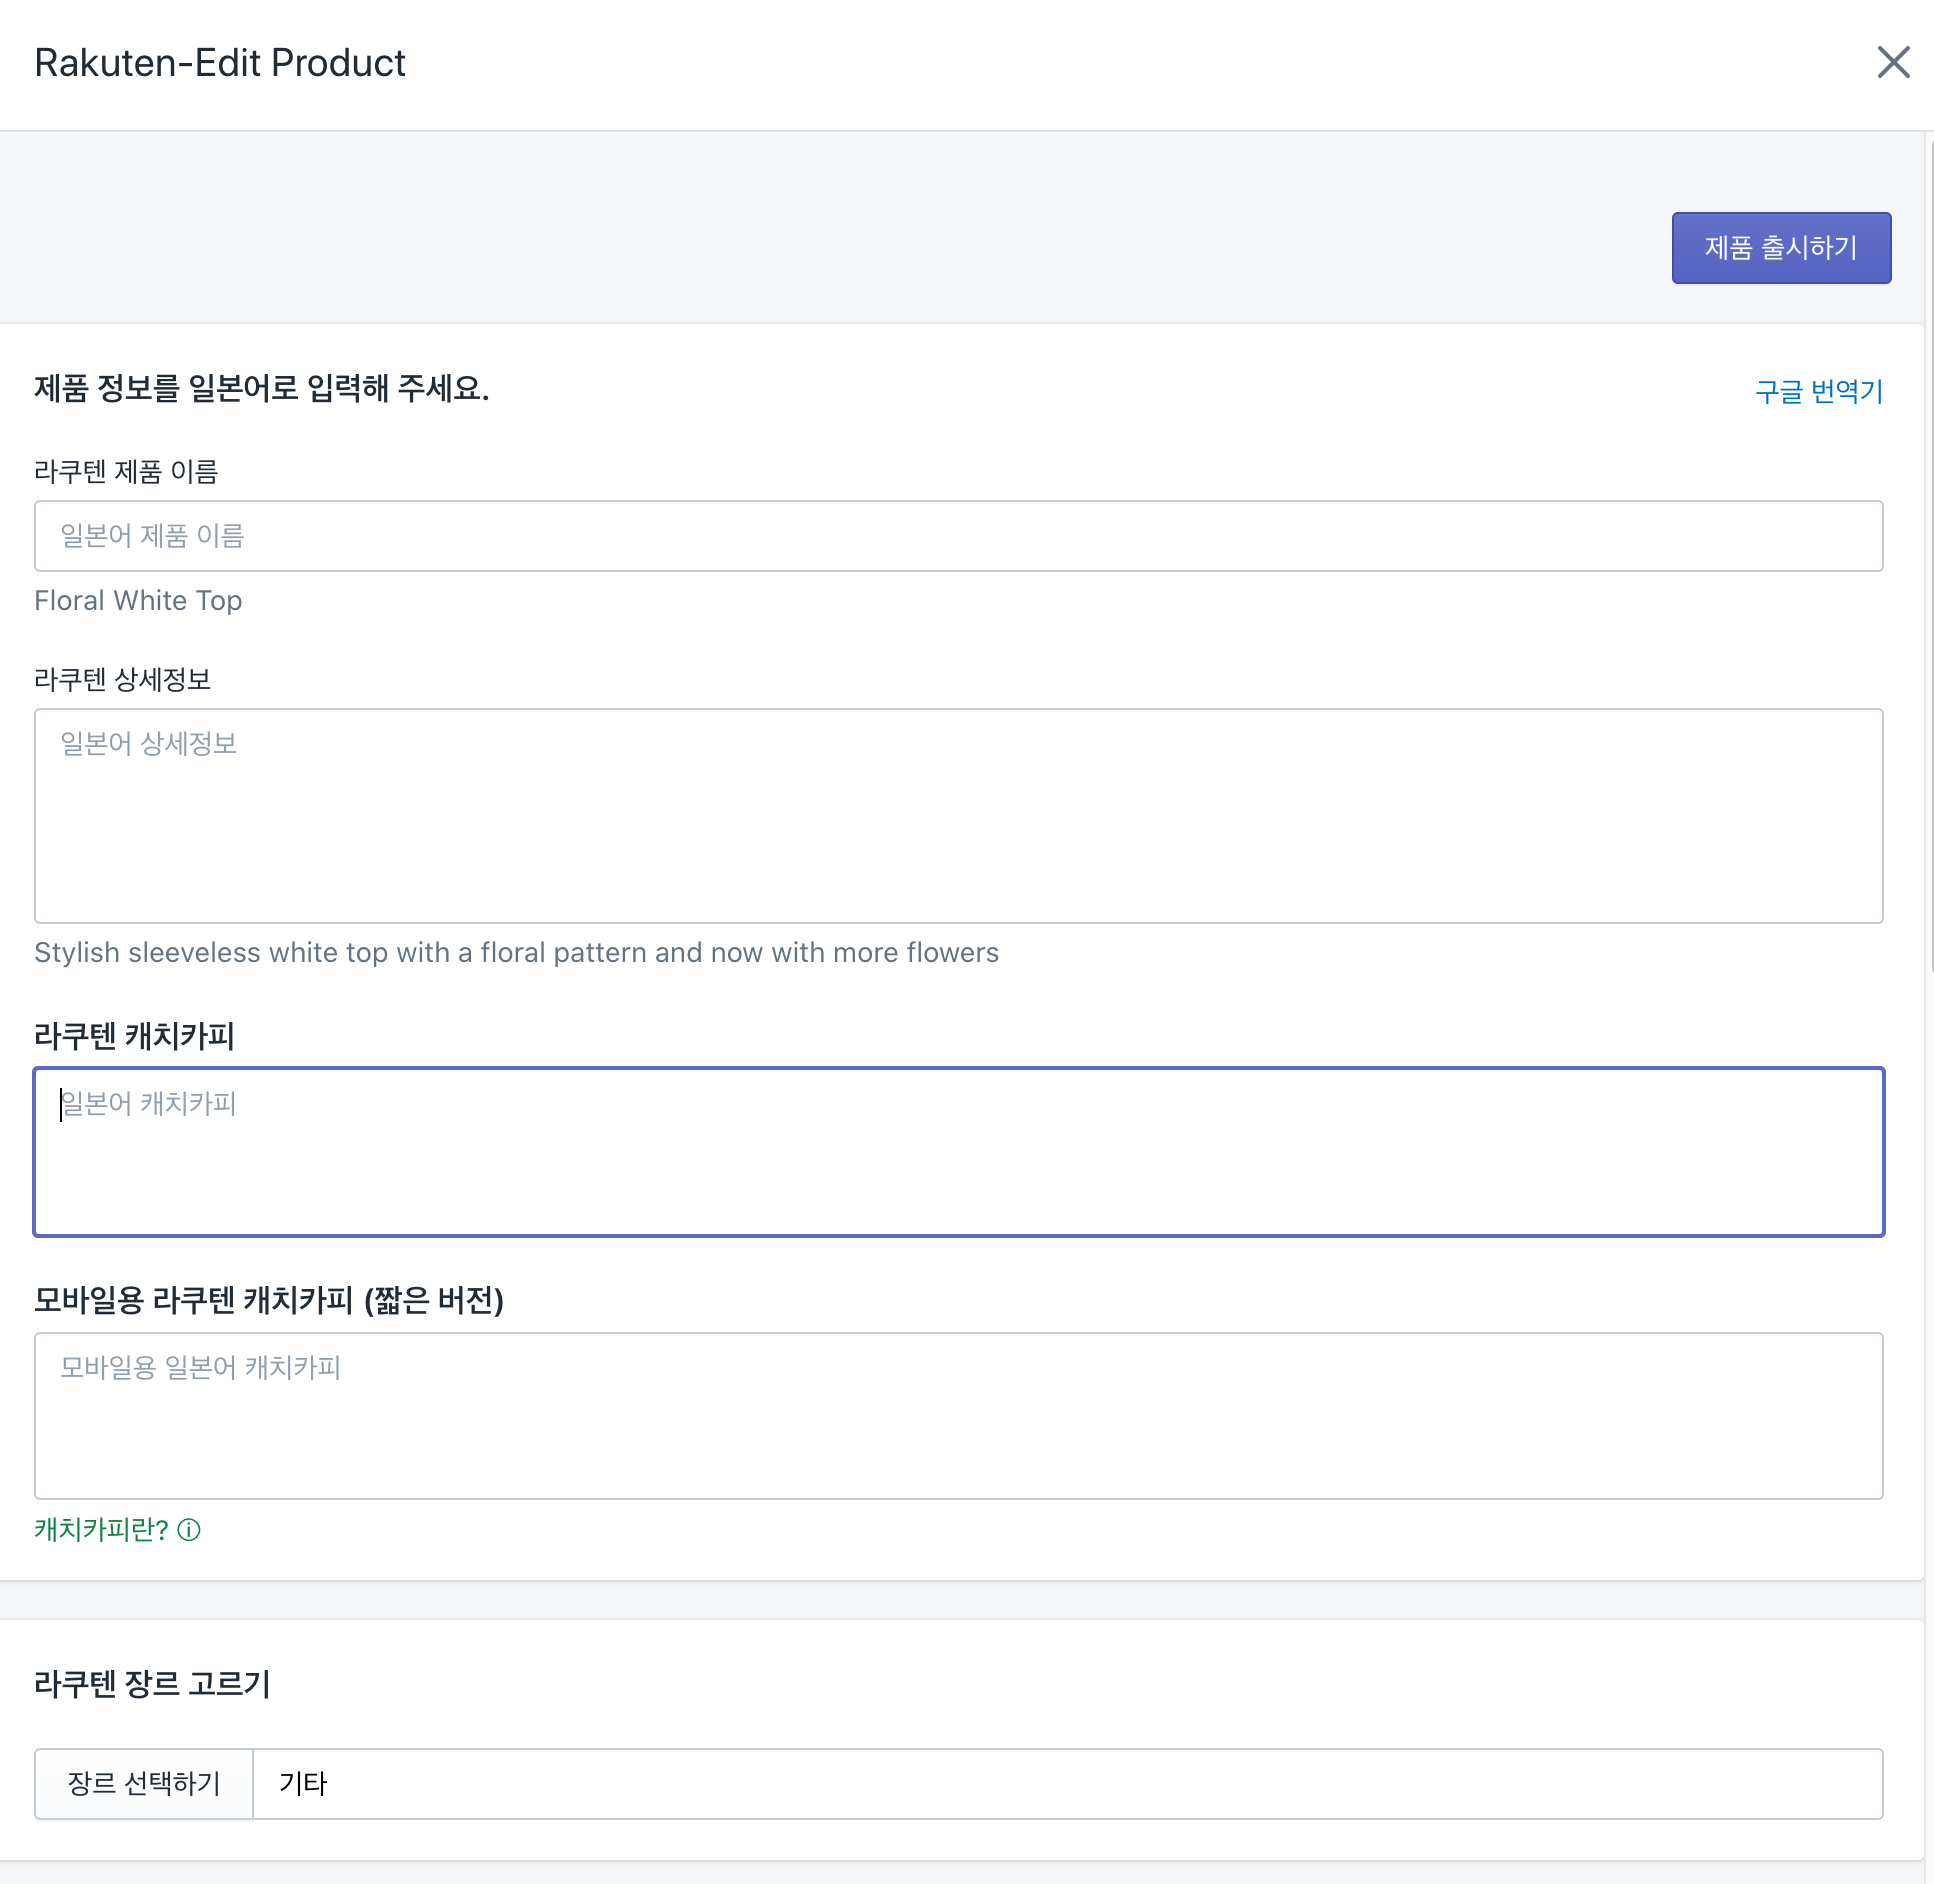Focus the 모바일용 일본어 캐치카피 textarea
Viewport: 1934px width, 1884px height.
click(x=958, y=1416)
